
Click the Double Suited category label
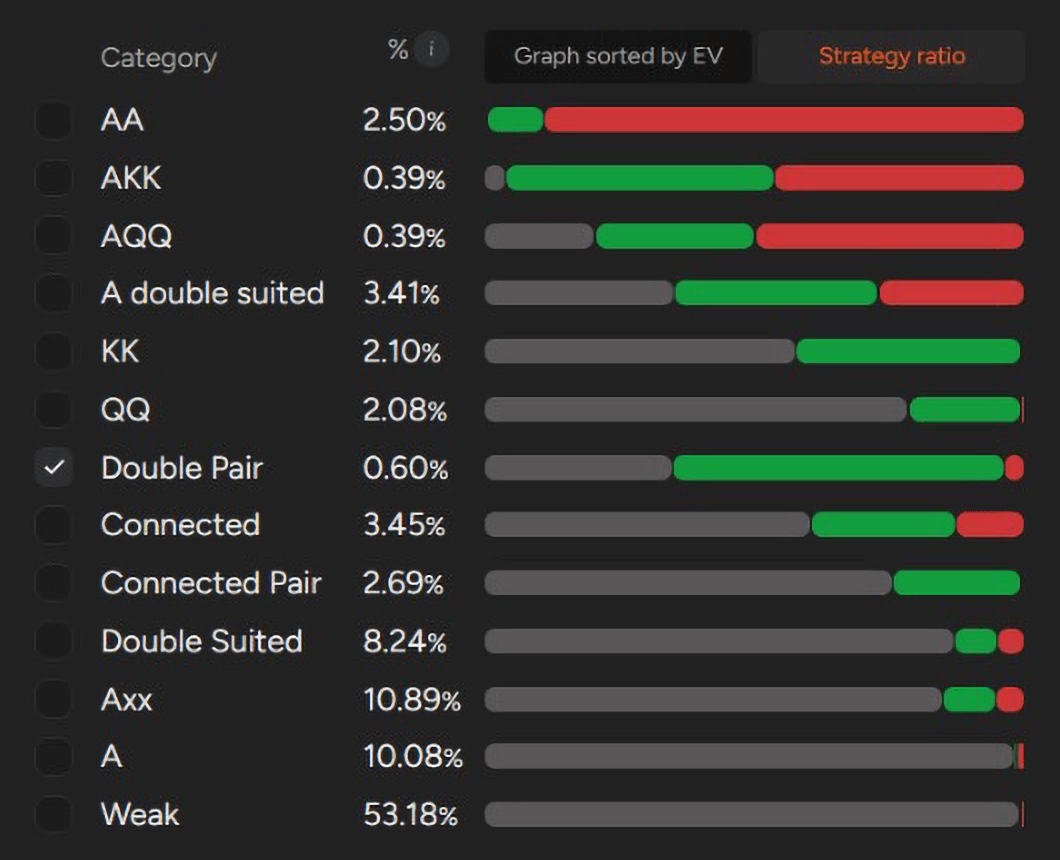[x=201, y=640]
